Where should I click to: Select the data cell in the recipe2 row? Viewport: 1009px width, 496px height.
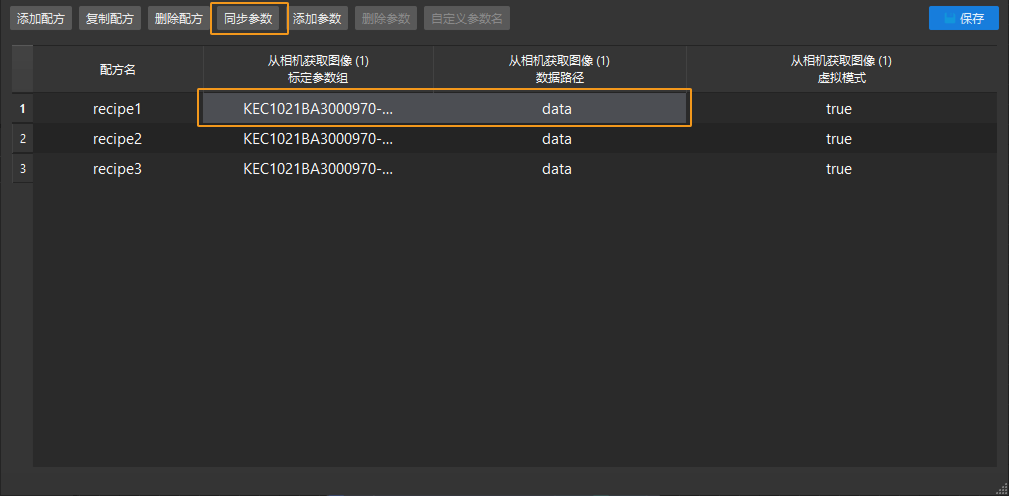(x=559, y=138)
